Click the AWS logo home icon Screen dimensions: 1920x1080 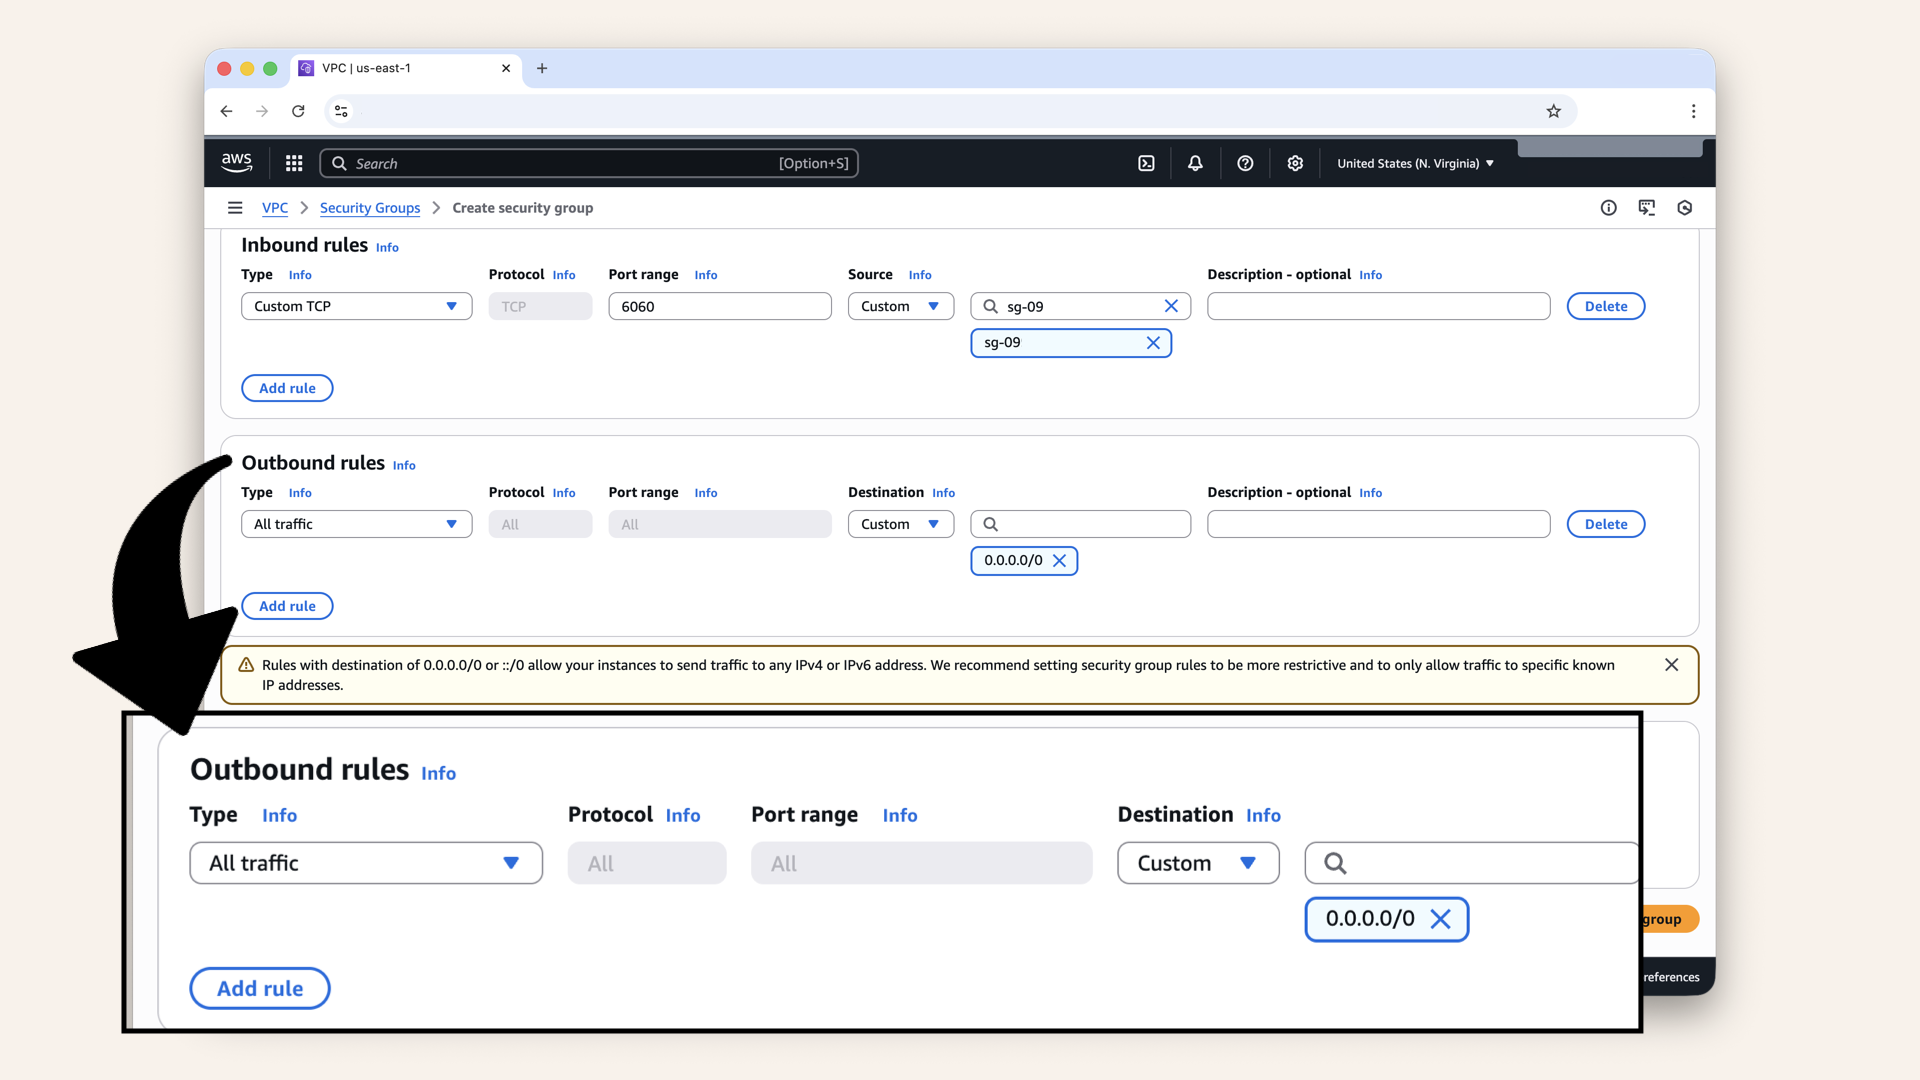(237, 162)
